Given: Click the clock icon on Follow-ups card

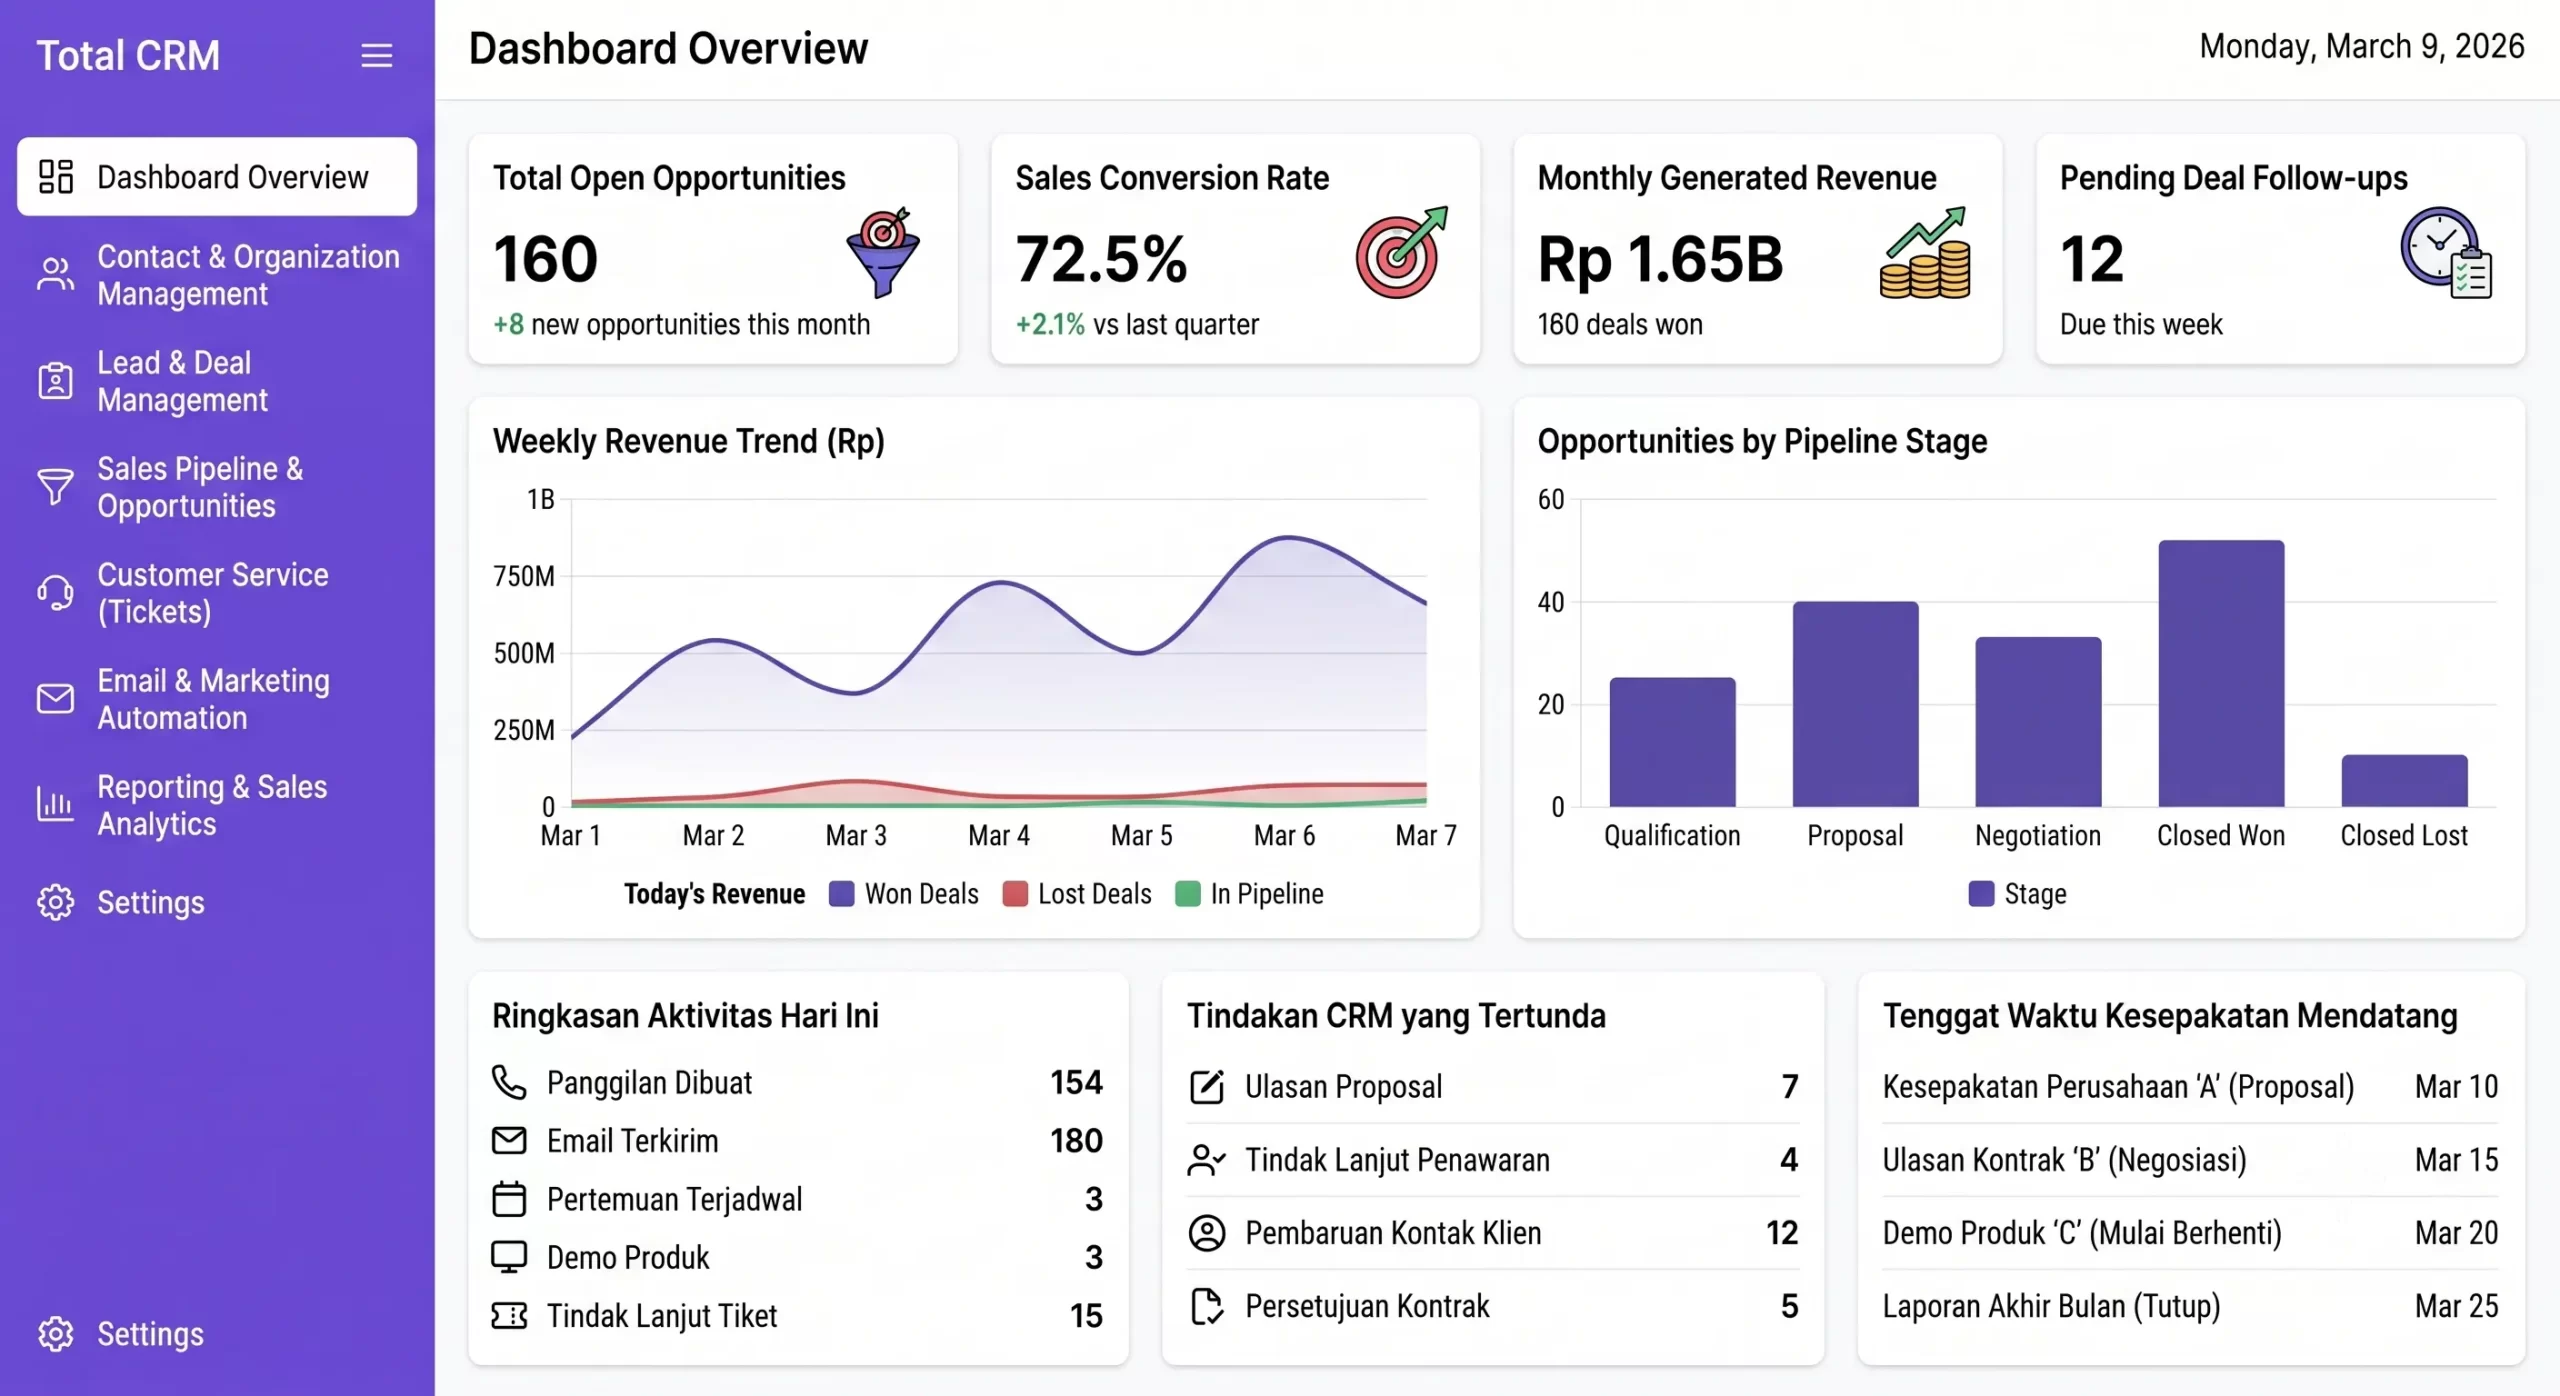Looking at the screenshot, I should (2447, 253).
